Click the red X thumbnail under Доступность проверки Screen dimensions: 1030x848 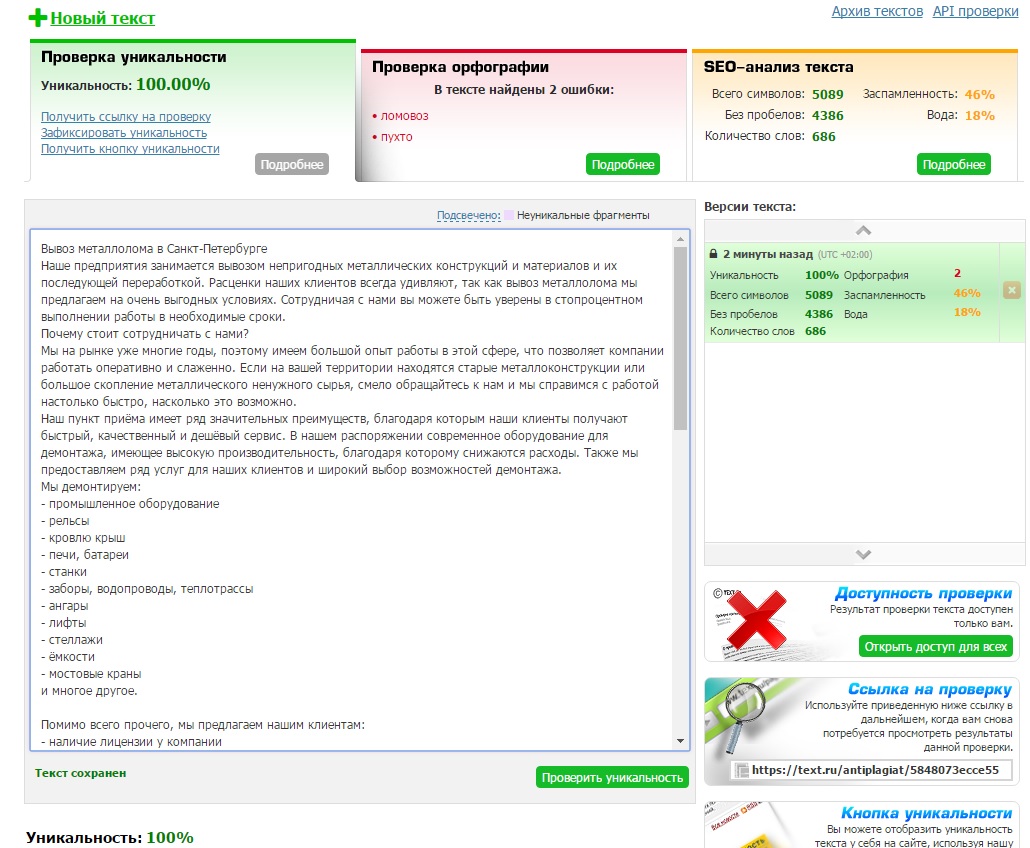pyautogui.click(x=756, y=621)
